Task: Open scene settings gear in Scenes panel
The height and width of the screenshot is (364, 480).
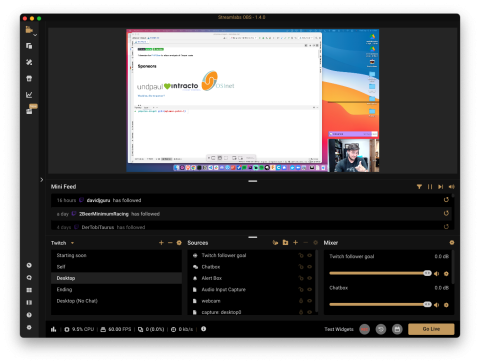Action: (x=179, y=243)
